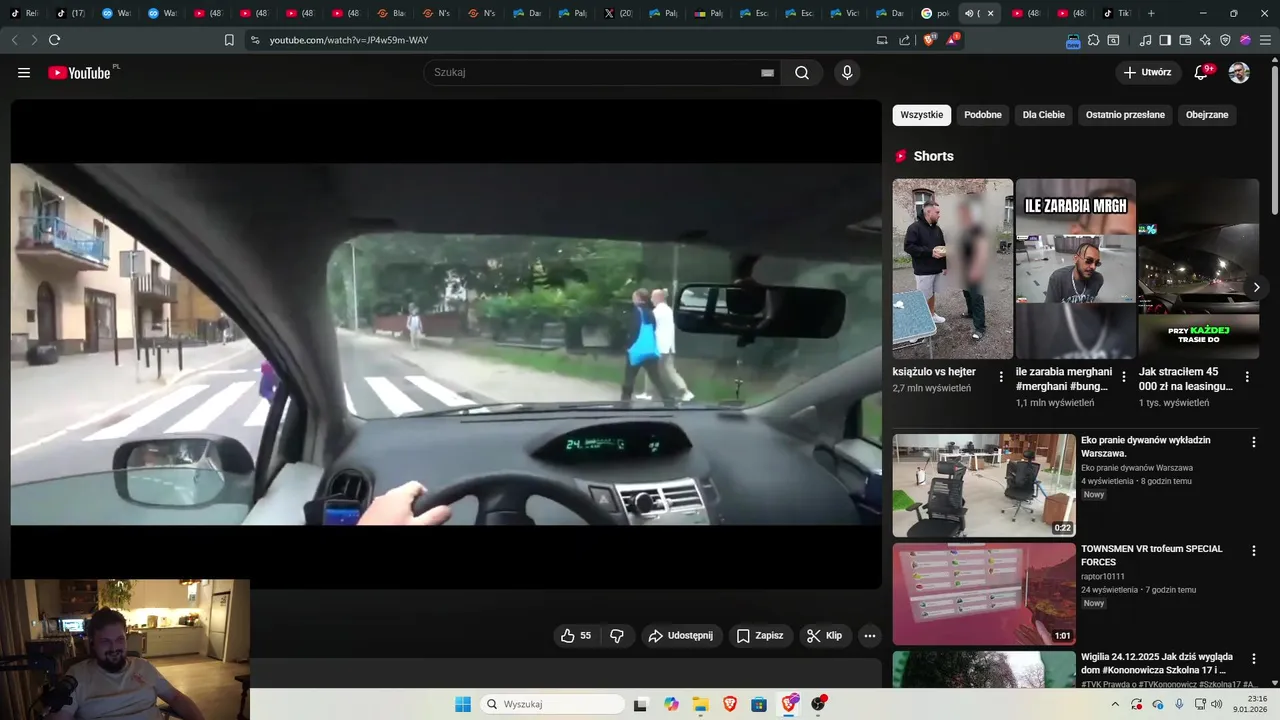Open File Explorer from the taskbar
Screen dimensions: 1280x720
[700, 704]
